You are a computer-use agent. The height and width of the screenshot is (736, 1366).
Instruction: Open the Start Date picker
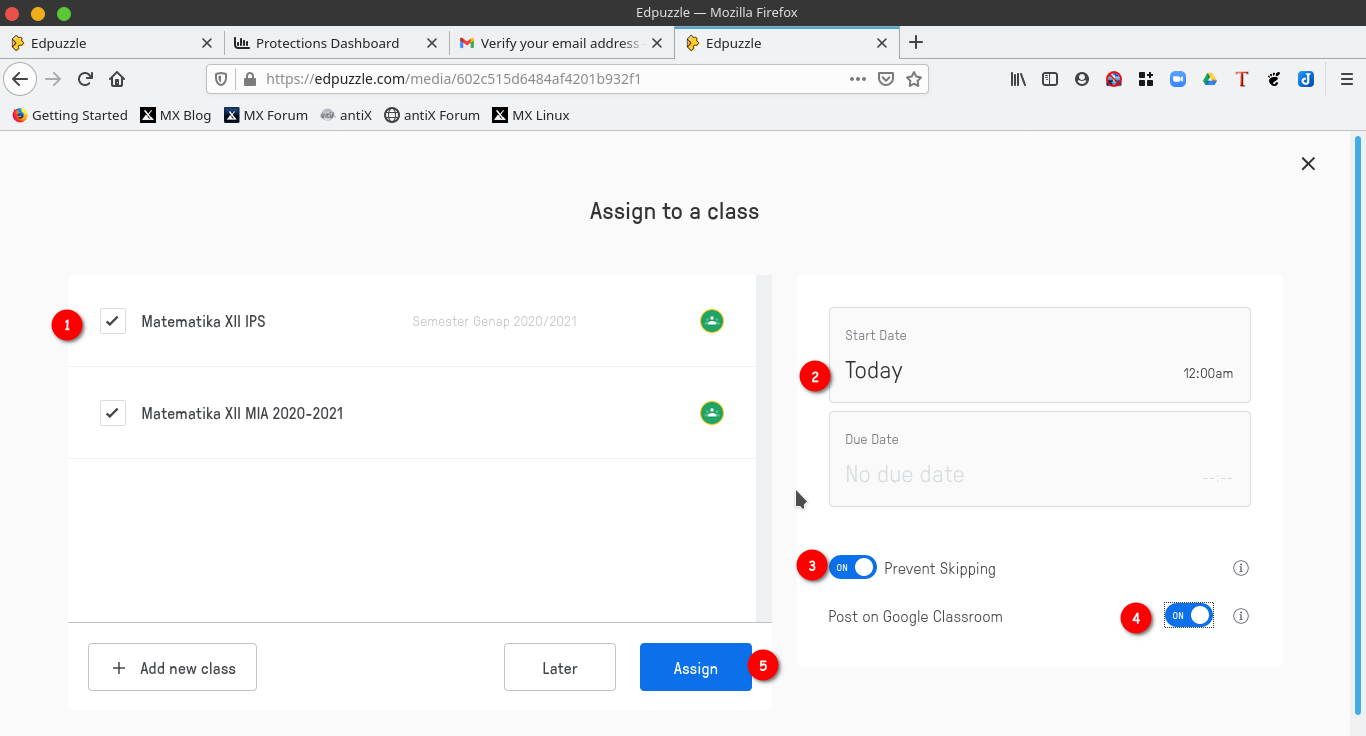tap(1039, 355)
